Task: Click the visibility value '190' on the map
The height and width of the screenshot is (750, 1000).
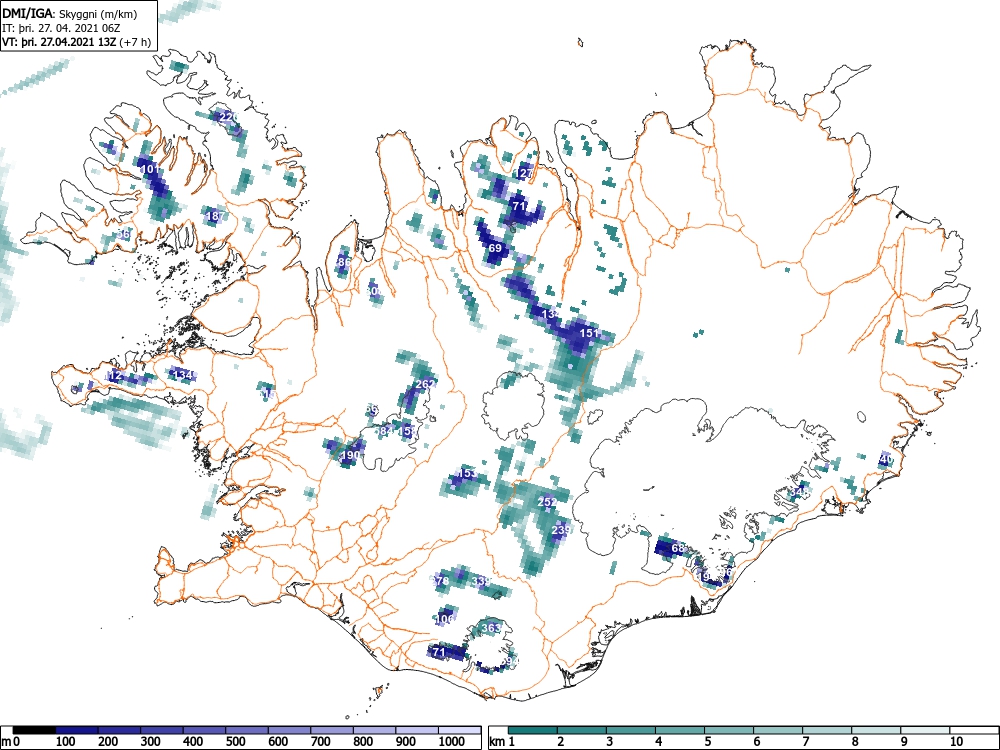Action: tap(351, 455)
